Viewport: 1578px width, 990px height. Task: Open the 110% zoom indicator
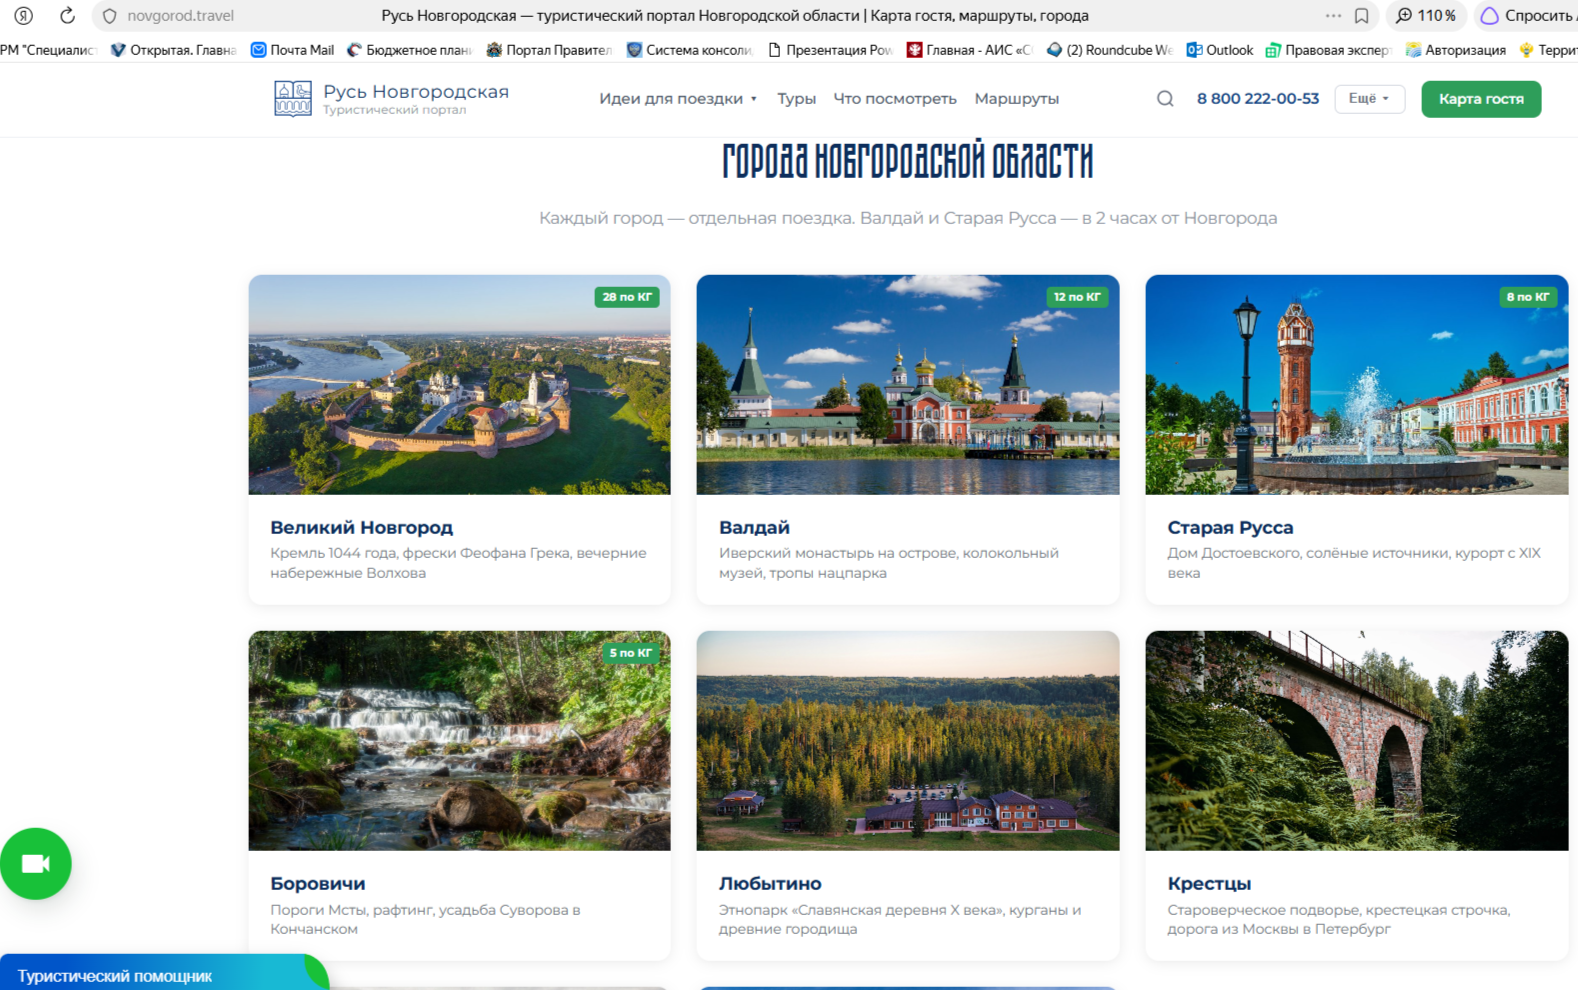(1426, 16)
